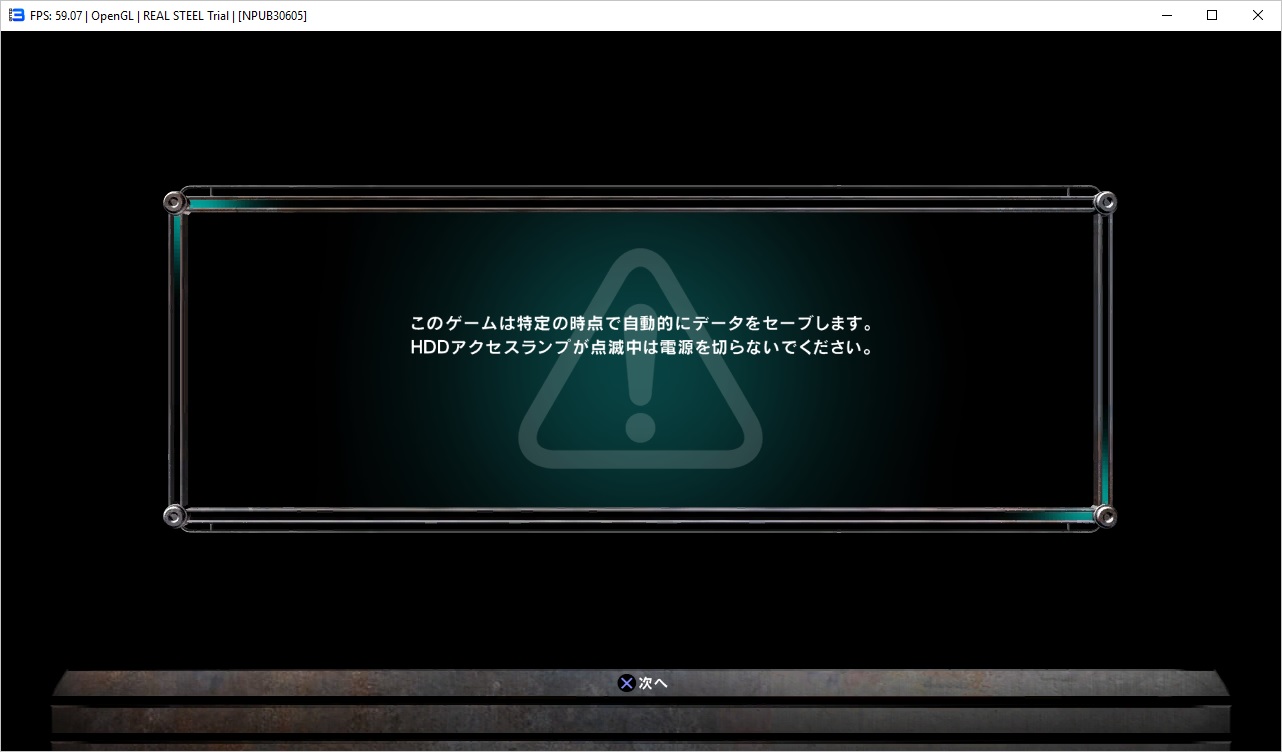Viewport: 1282px width, 752px height.
Task: Click the top-left bolt of the dialog frame
Action: tap(175, 202)
